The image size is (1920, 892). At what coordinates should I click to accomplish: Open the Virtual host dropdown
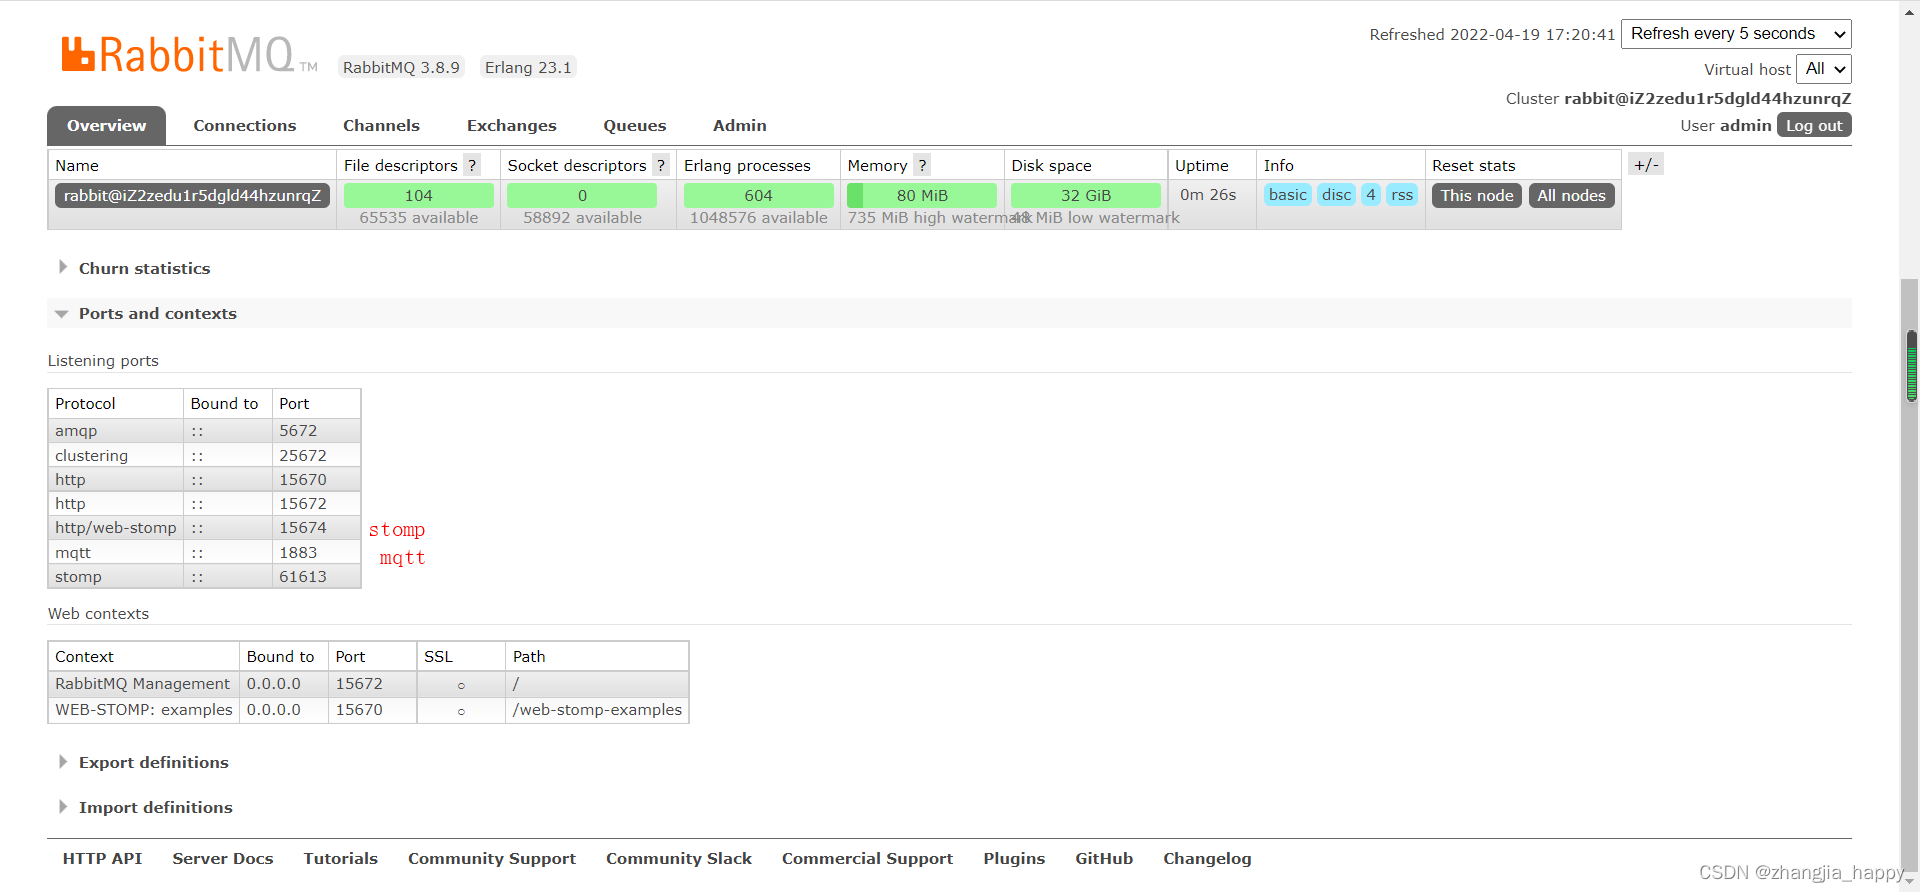pyautogui.click(x=1824, y=69)
